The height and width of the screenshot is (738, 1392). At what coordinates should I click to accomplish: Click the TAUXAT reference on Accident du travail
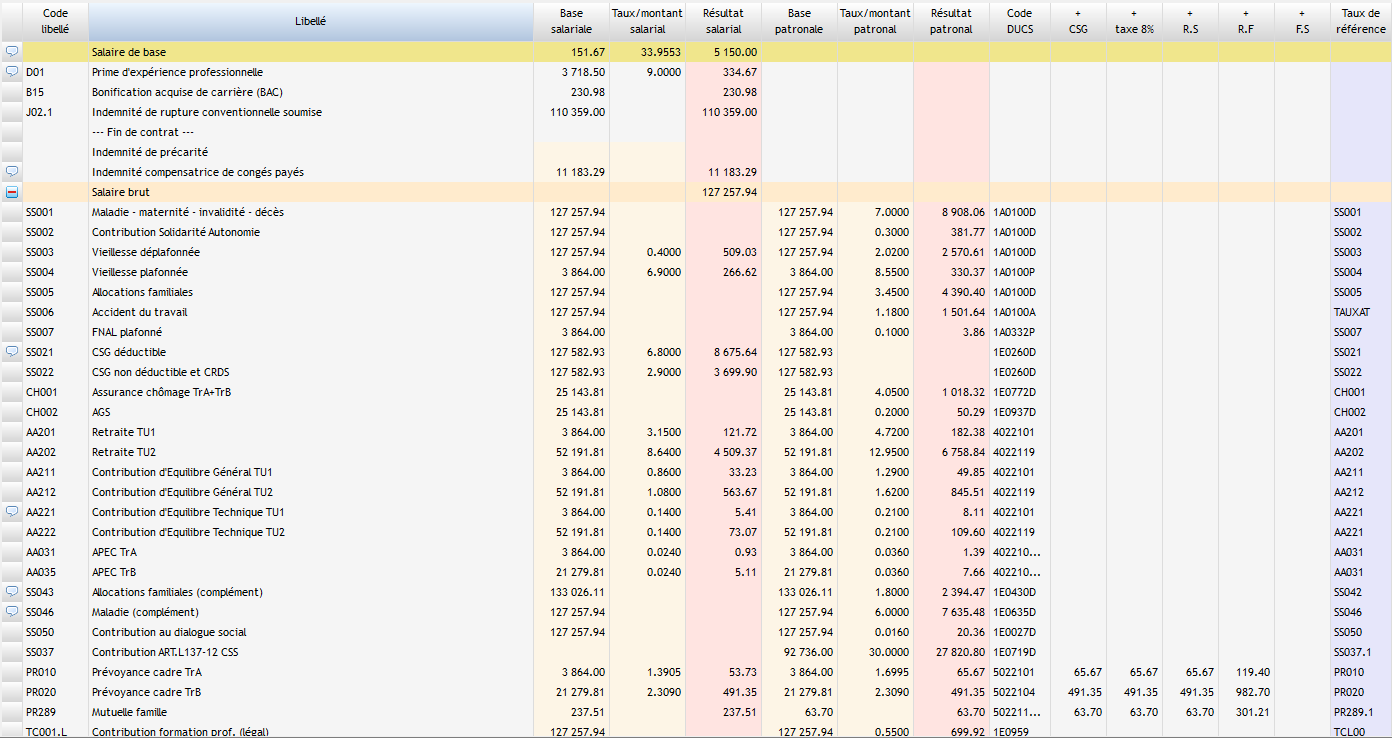1351,312
